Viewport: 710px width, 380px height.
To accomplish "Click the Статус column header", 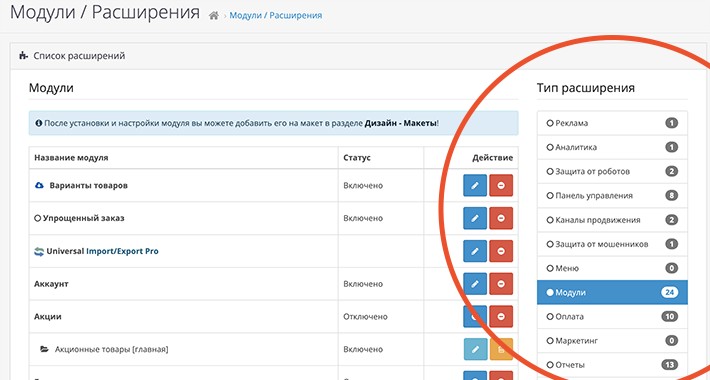I will 357,158.
